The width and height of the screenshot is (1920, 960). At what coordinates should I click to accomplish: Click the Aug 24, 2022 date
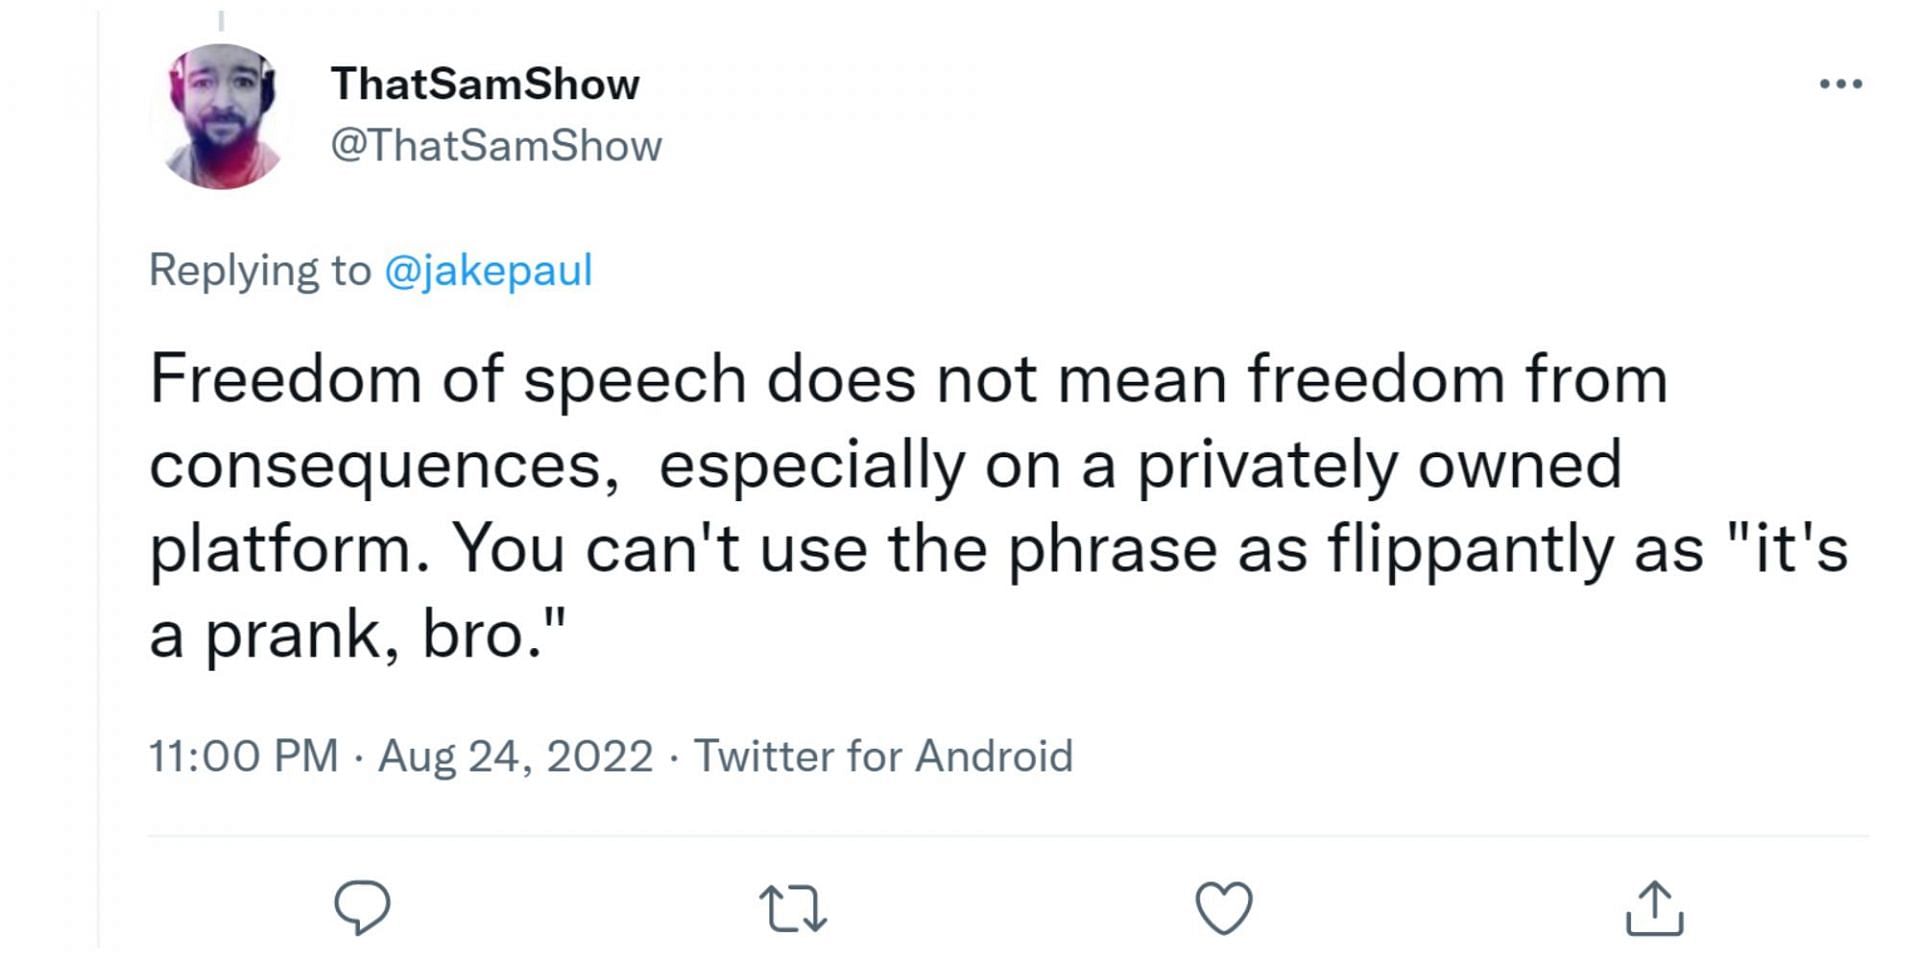point(515,756)
